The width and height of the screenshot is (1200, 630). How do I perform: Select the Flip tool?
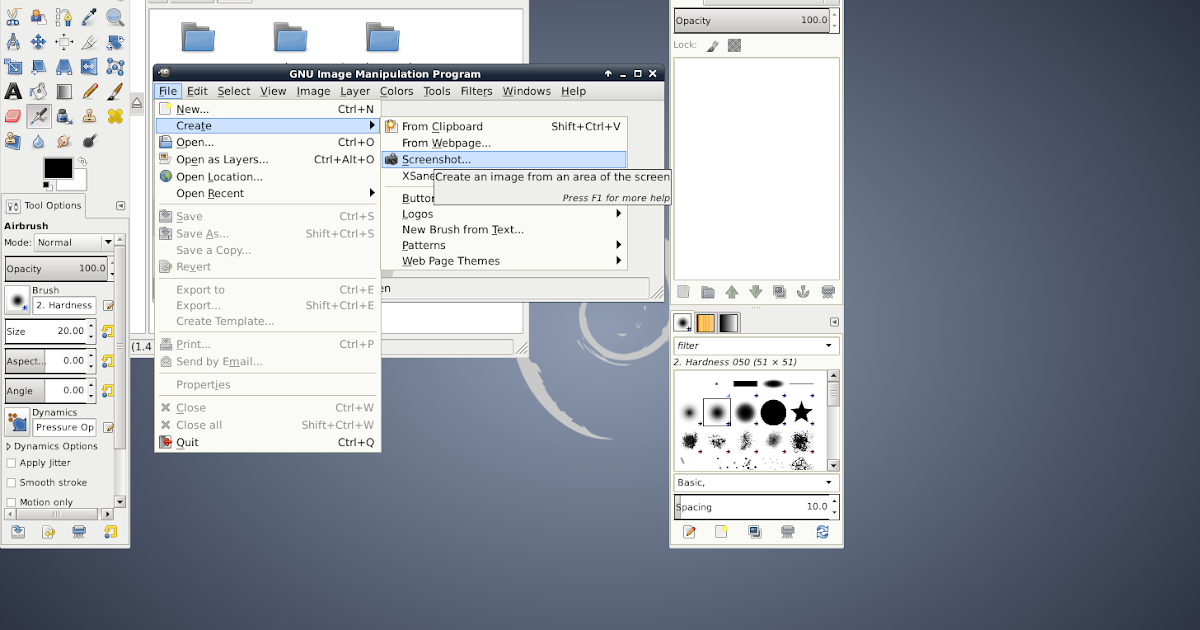[89, 66]
